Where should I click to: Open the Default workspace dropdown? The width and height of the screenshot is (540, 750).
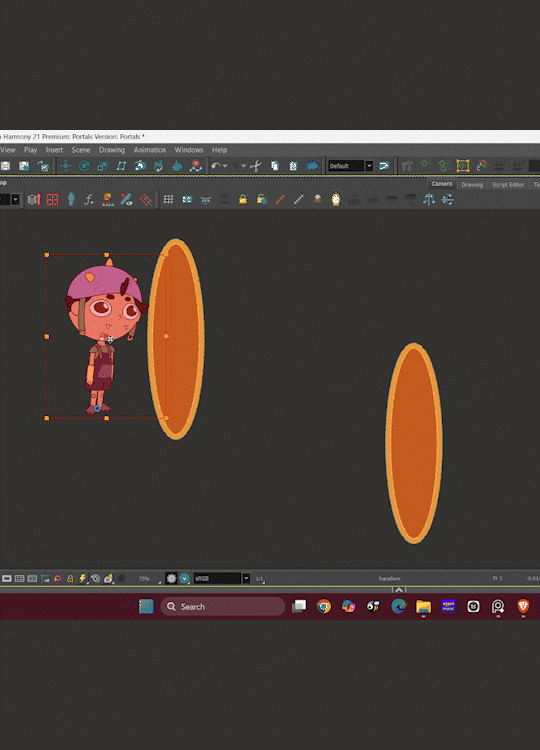pyautogui.click(x=350, y=166)
